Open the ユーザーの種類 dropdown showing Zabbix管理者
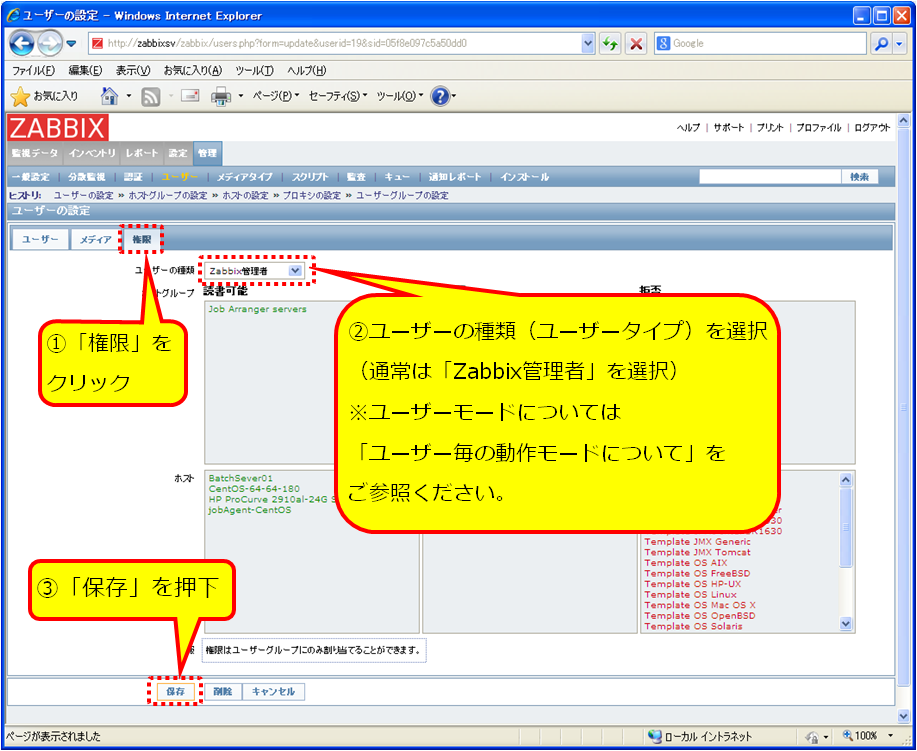 point(254,271)
